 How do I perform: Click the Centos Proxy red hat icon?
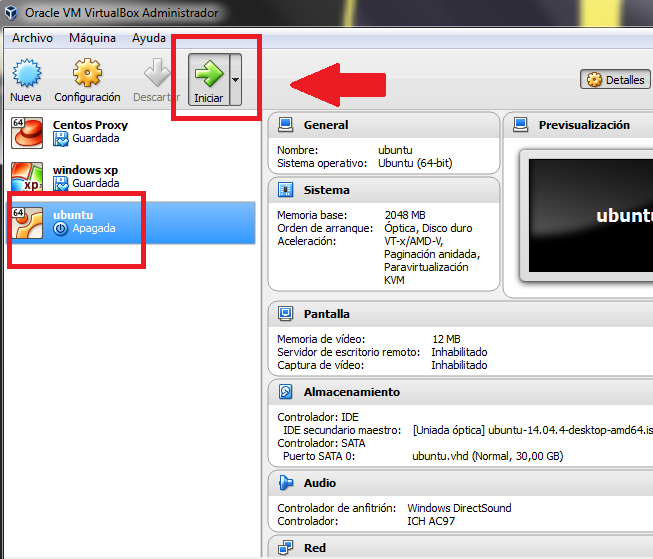tap(27, 133)
